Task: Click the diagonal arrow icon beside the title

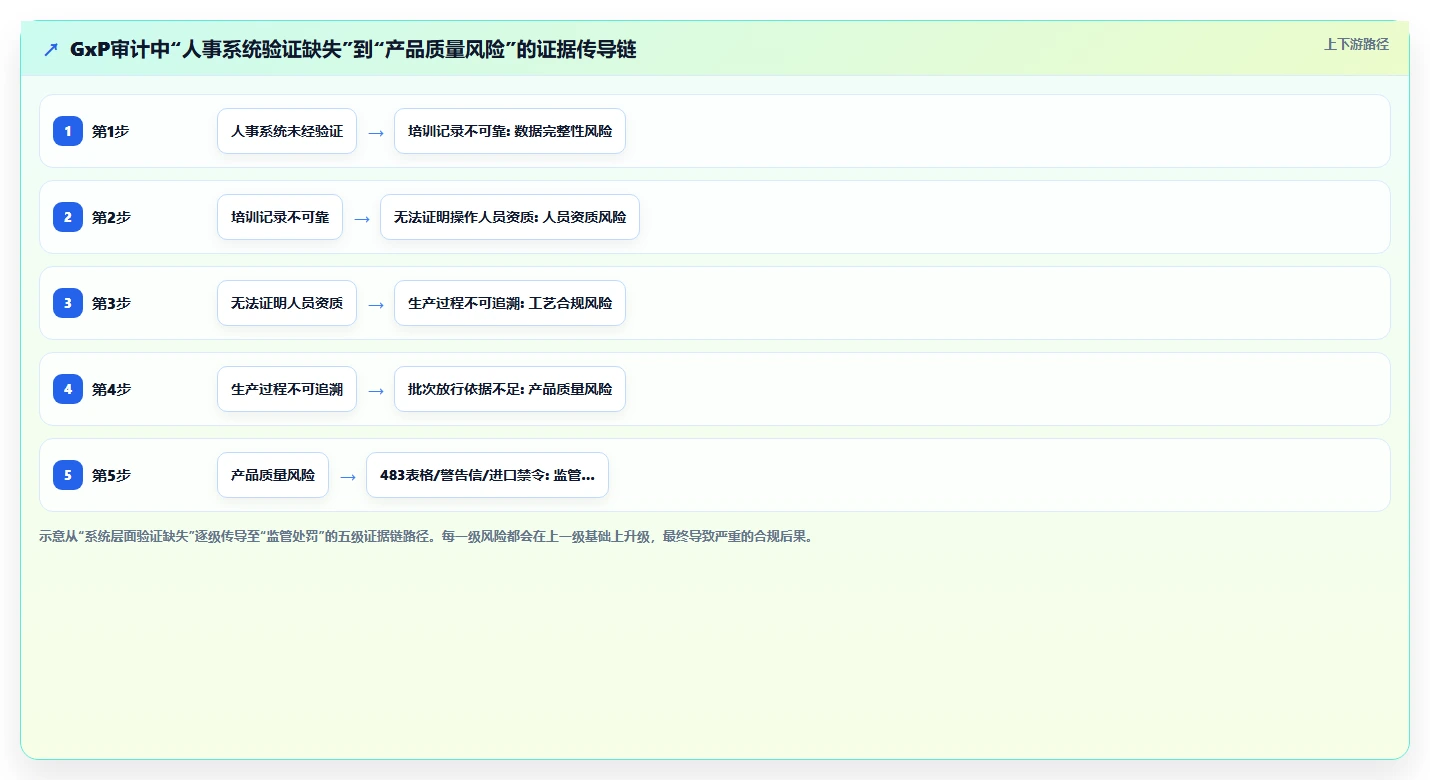Action: 51,50
